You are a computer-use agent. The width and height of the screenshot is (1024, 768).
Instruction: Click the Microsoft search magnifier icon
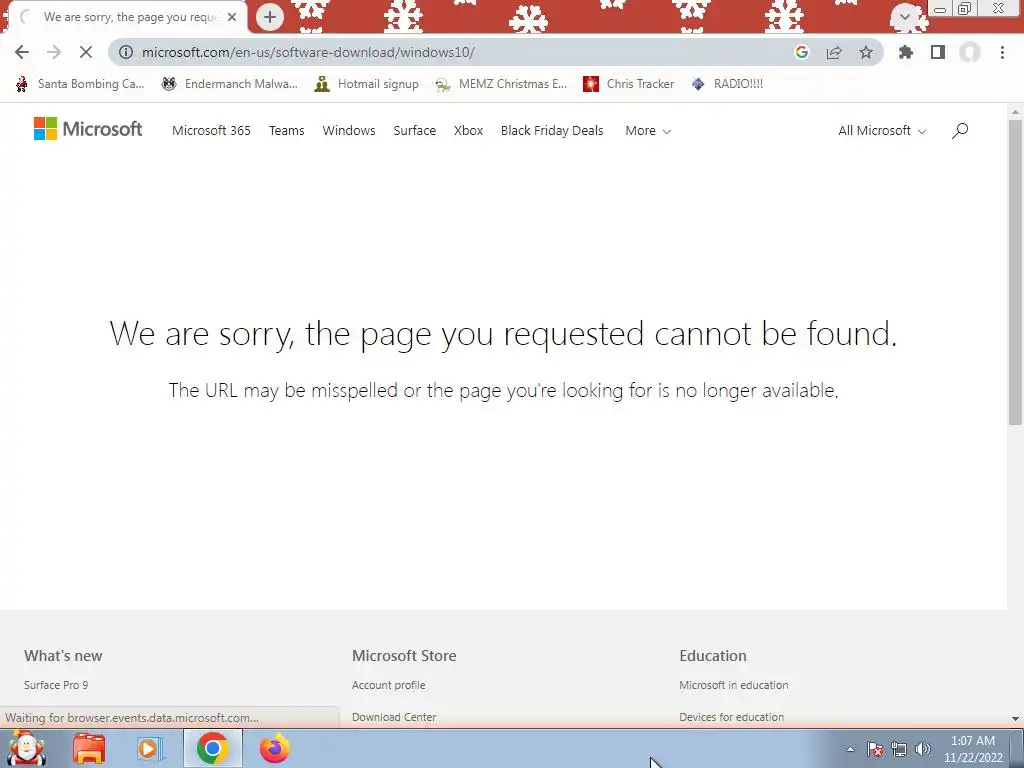pos(960,131)
